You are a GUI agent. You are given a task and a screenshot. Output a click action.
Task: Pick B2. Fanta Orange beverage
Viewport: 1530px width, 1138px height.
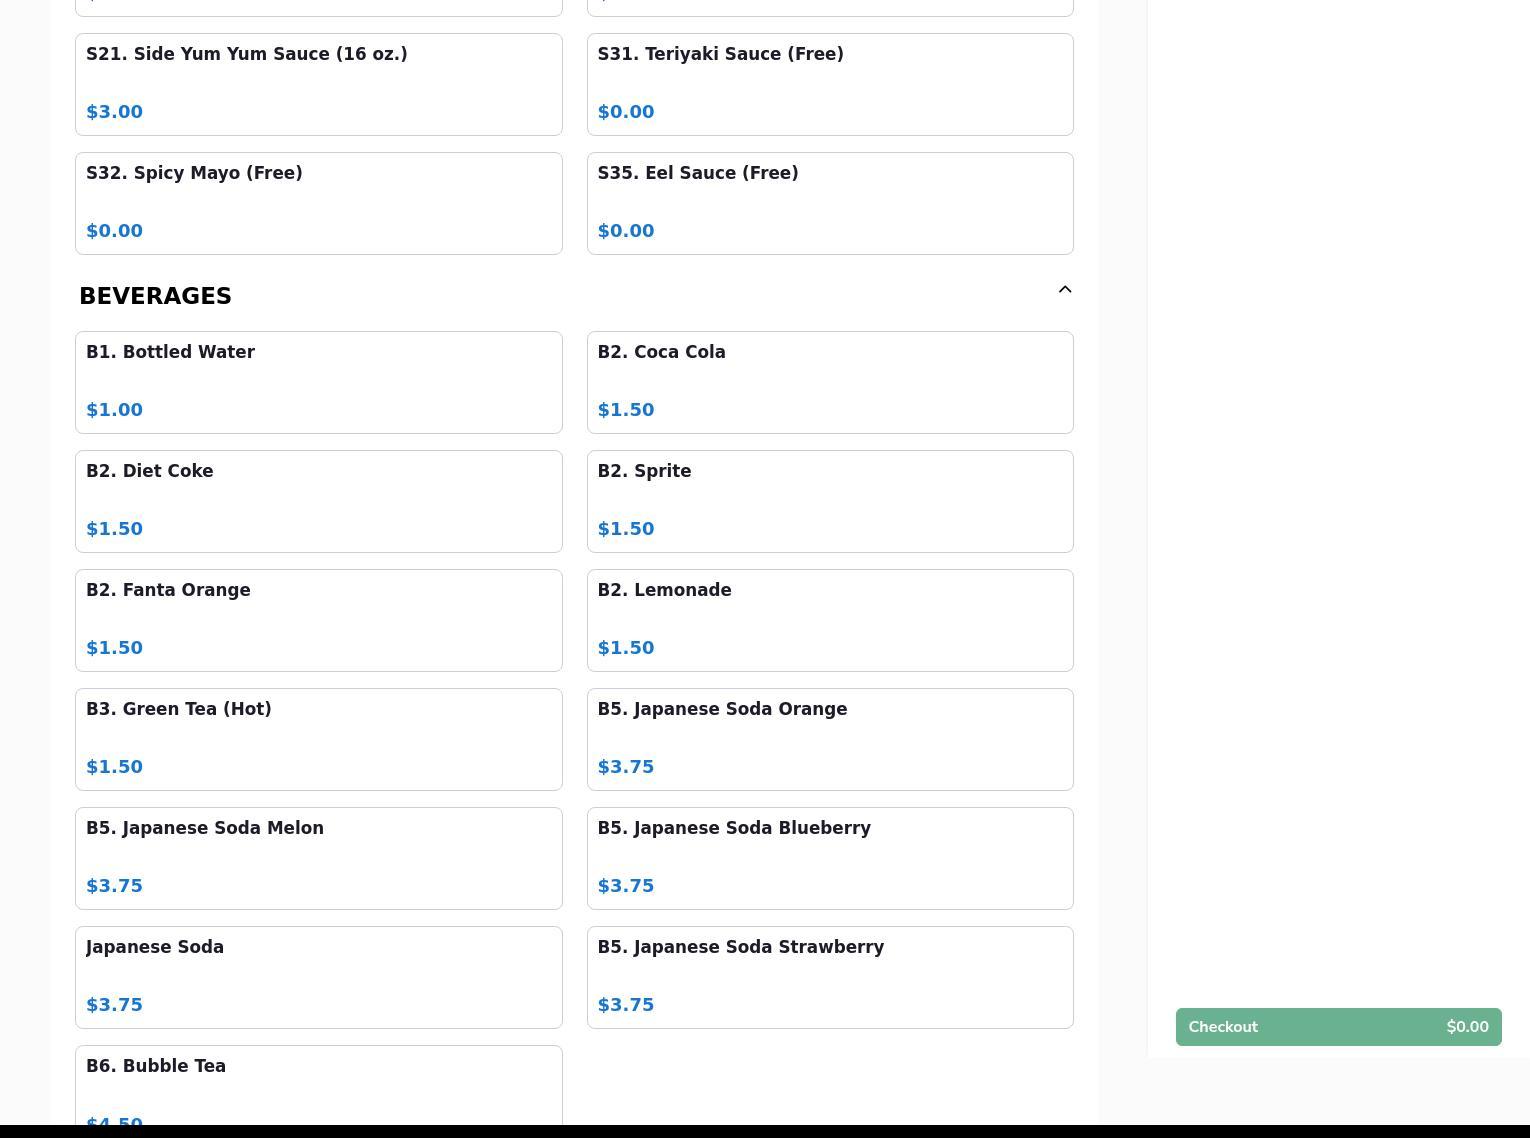pos(318,620)
